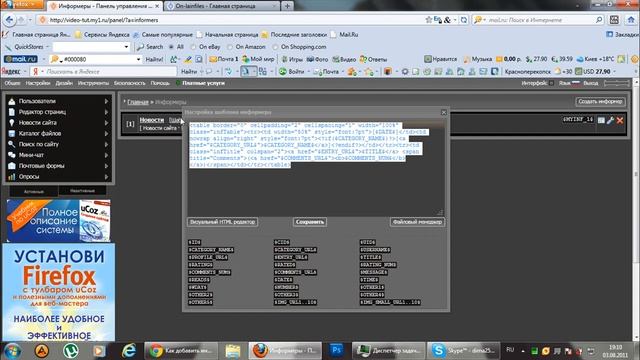Open the Помощь panel menu
Screen dimensions: 640x360
[x=160, y=83]
